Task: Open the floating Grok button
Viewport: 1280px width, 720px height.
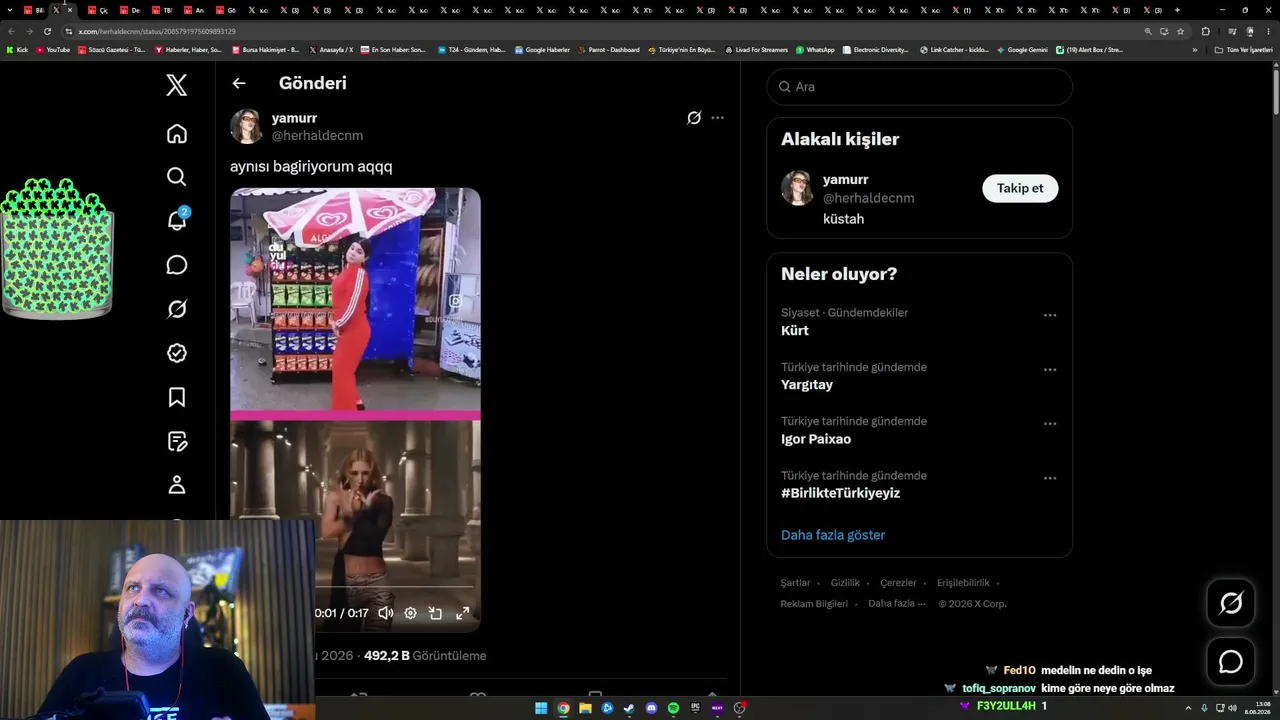Action: [x=1231, y=603]
